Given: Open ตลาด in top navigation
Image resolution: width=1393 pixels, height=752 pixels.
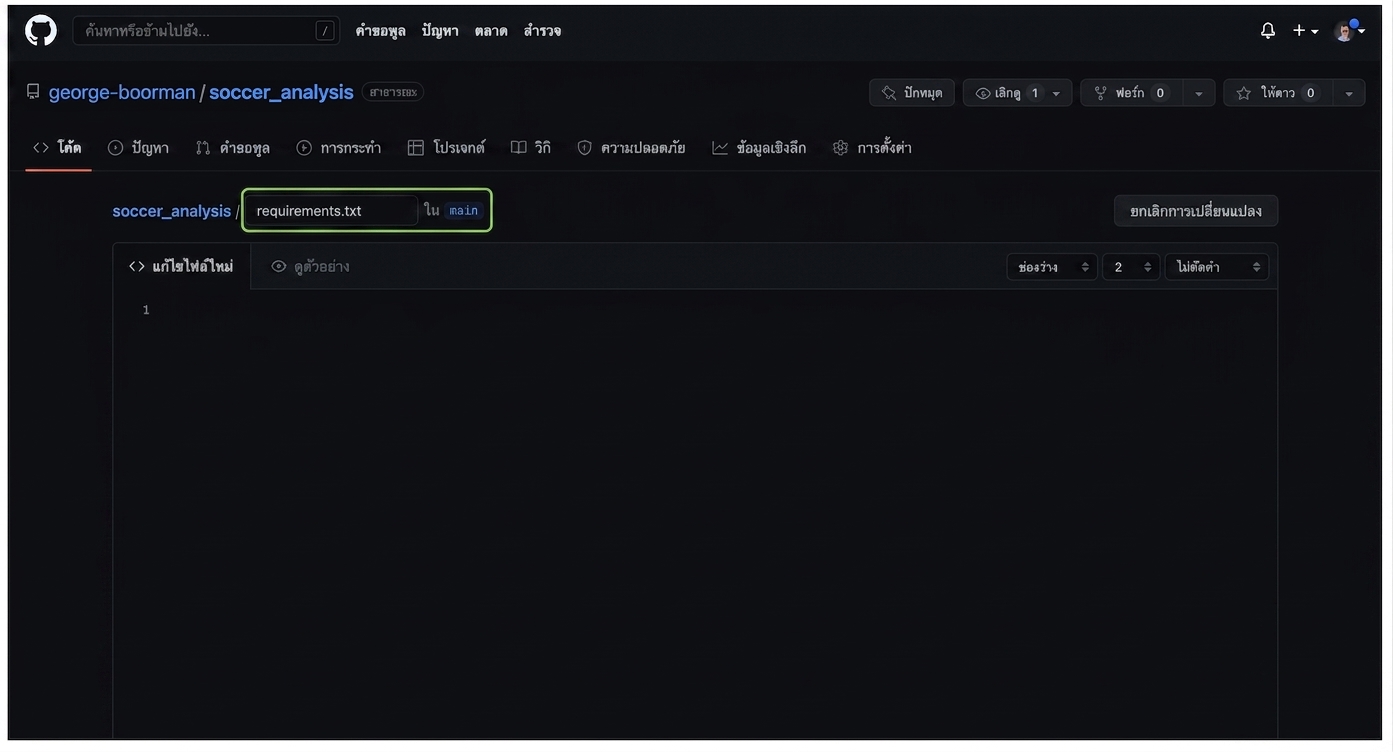Looking at the screenshot, I should point(491,31).
